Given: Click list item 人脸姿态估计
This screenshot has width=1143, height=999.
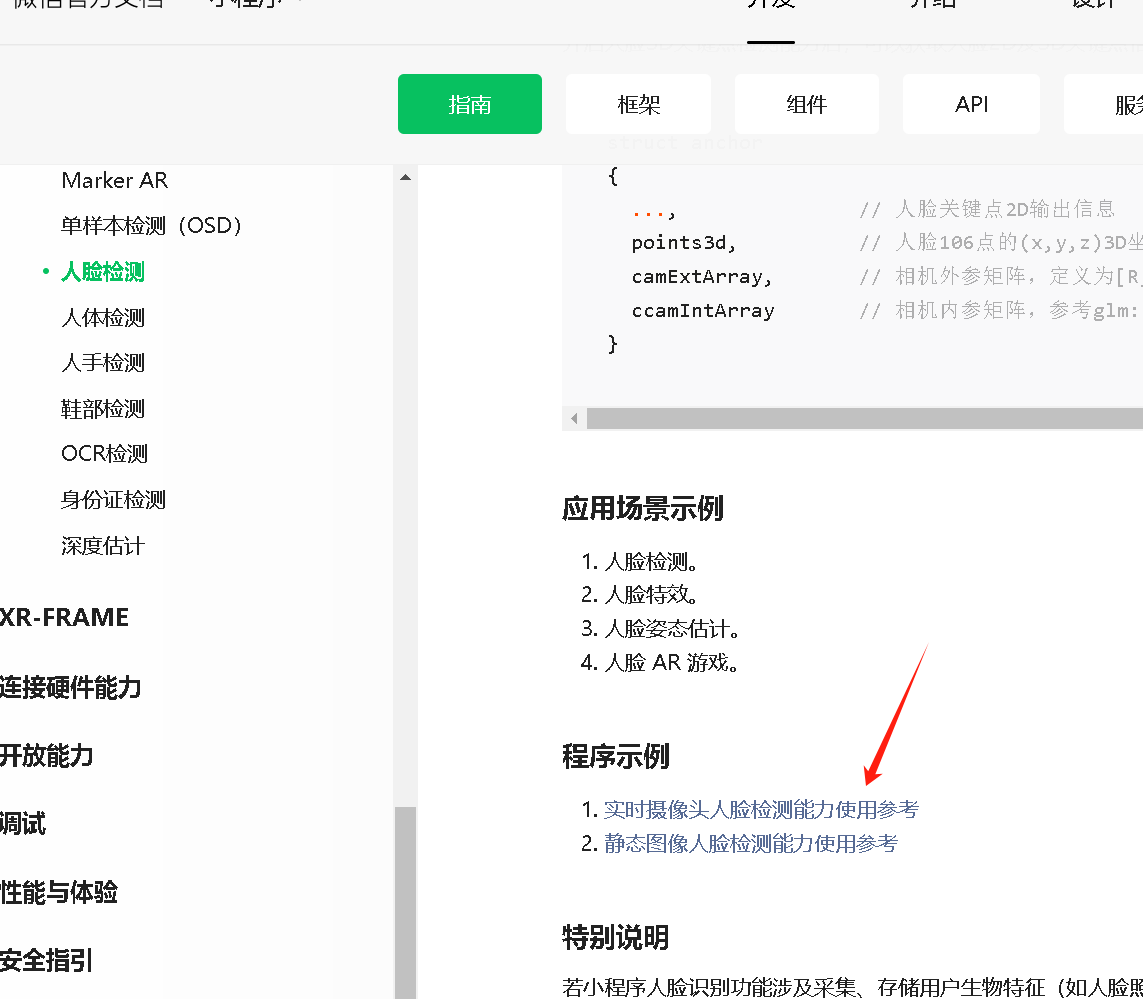Looking at the screenshot, I should pos(672,629).
